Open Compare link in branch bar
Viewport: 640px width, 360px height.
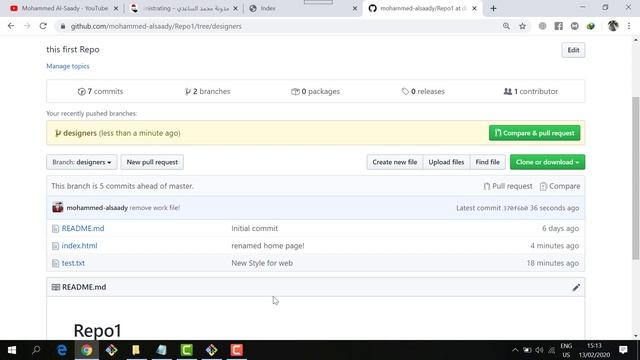[560, 186]
